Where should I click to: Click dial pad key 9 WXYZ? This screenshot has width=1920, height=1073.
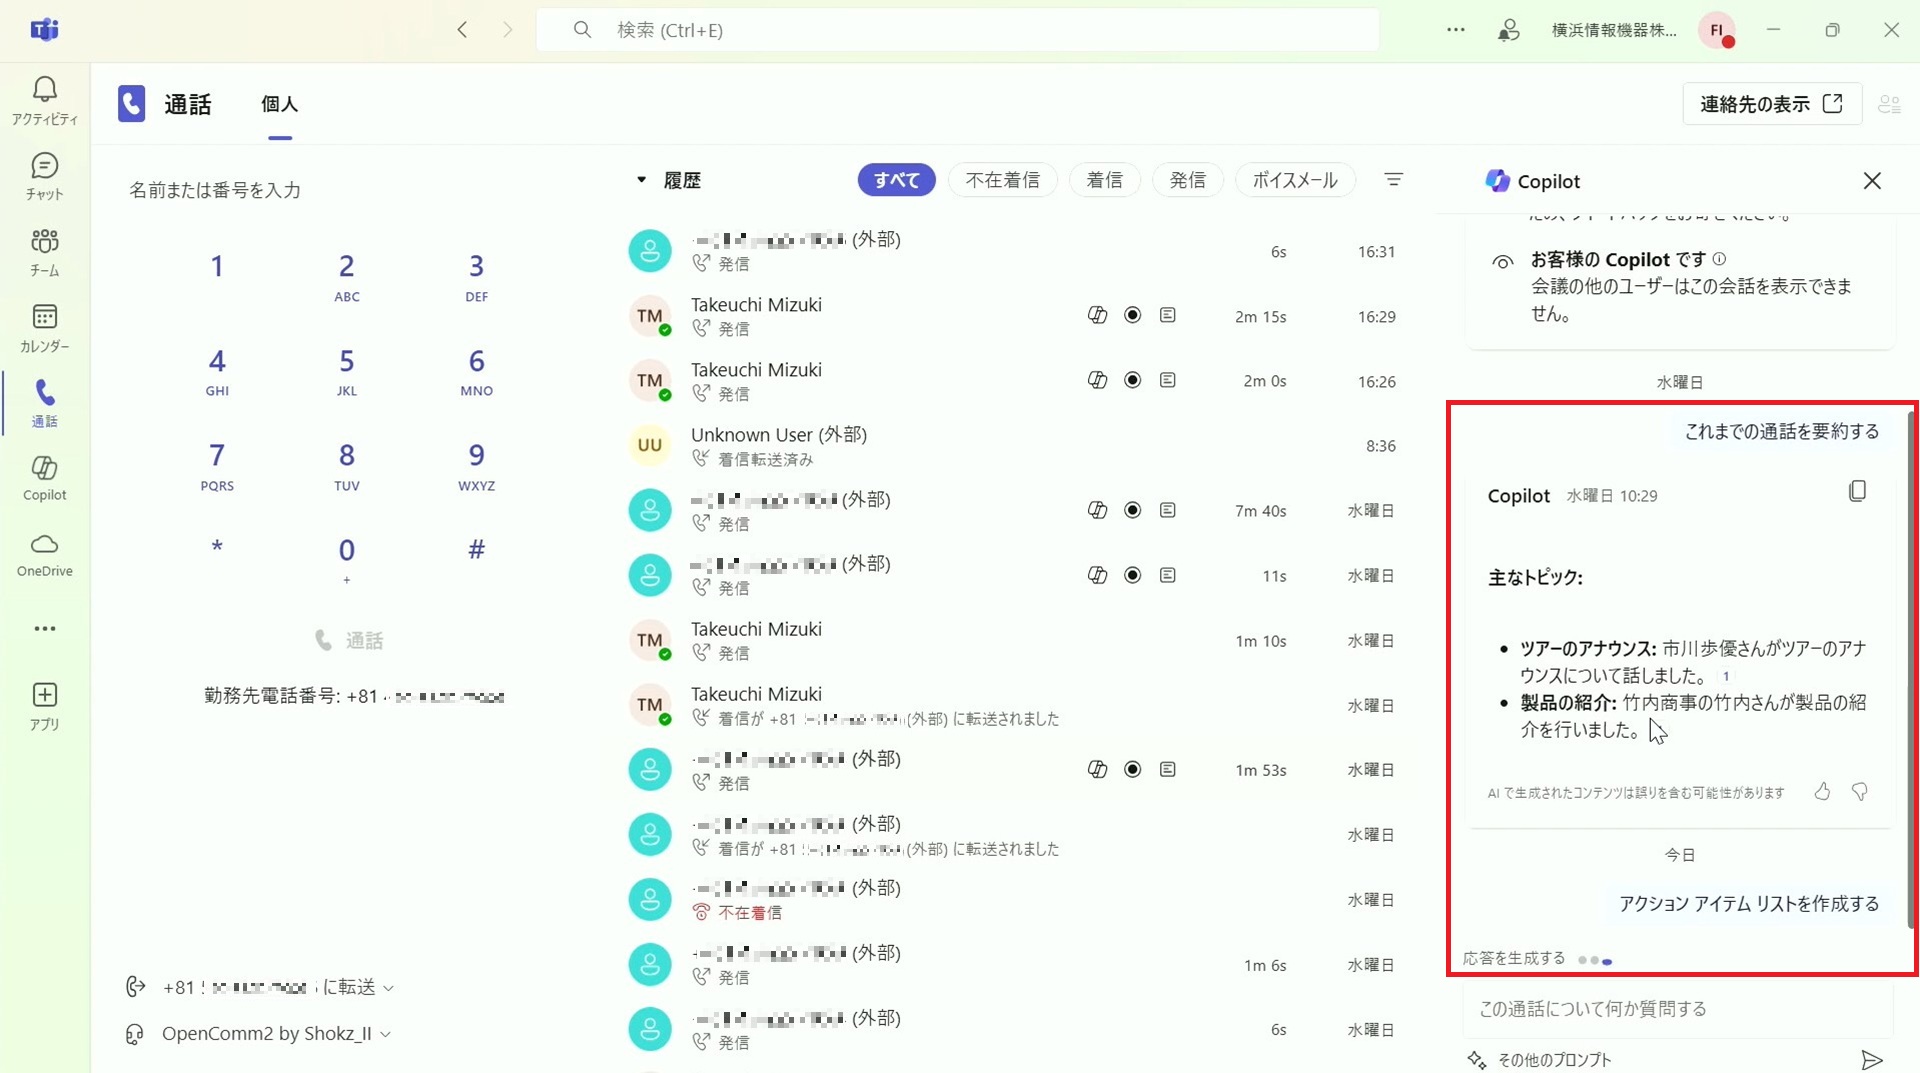[476, 466]
